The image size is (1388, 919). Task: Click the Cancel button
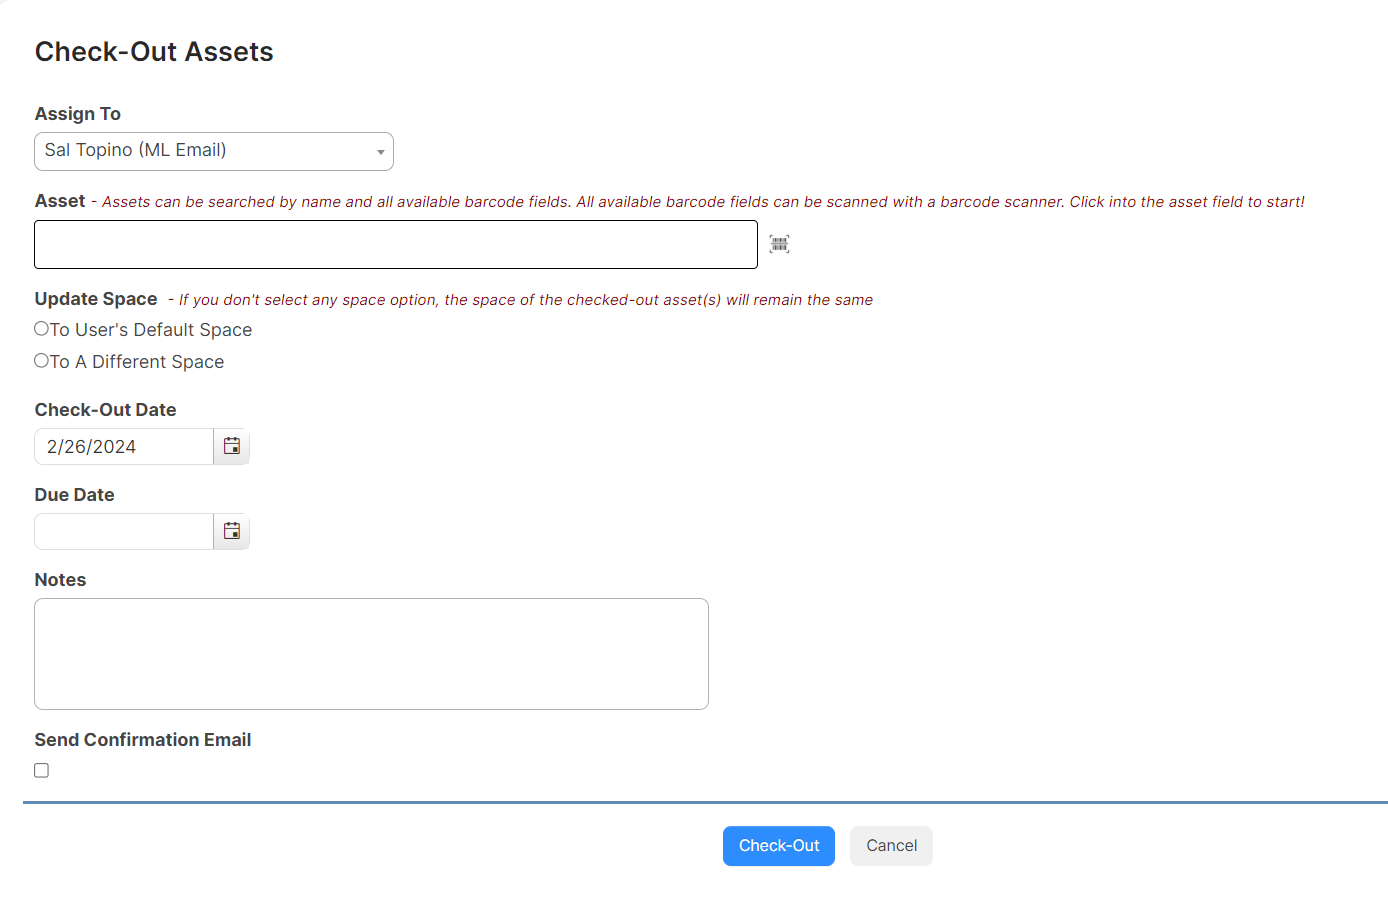pos(891,846)
